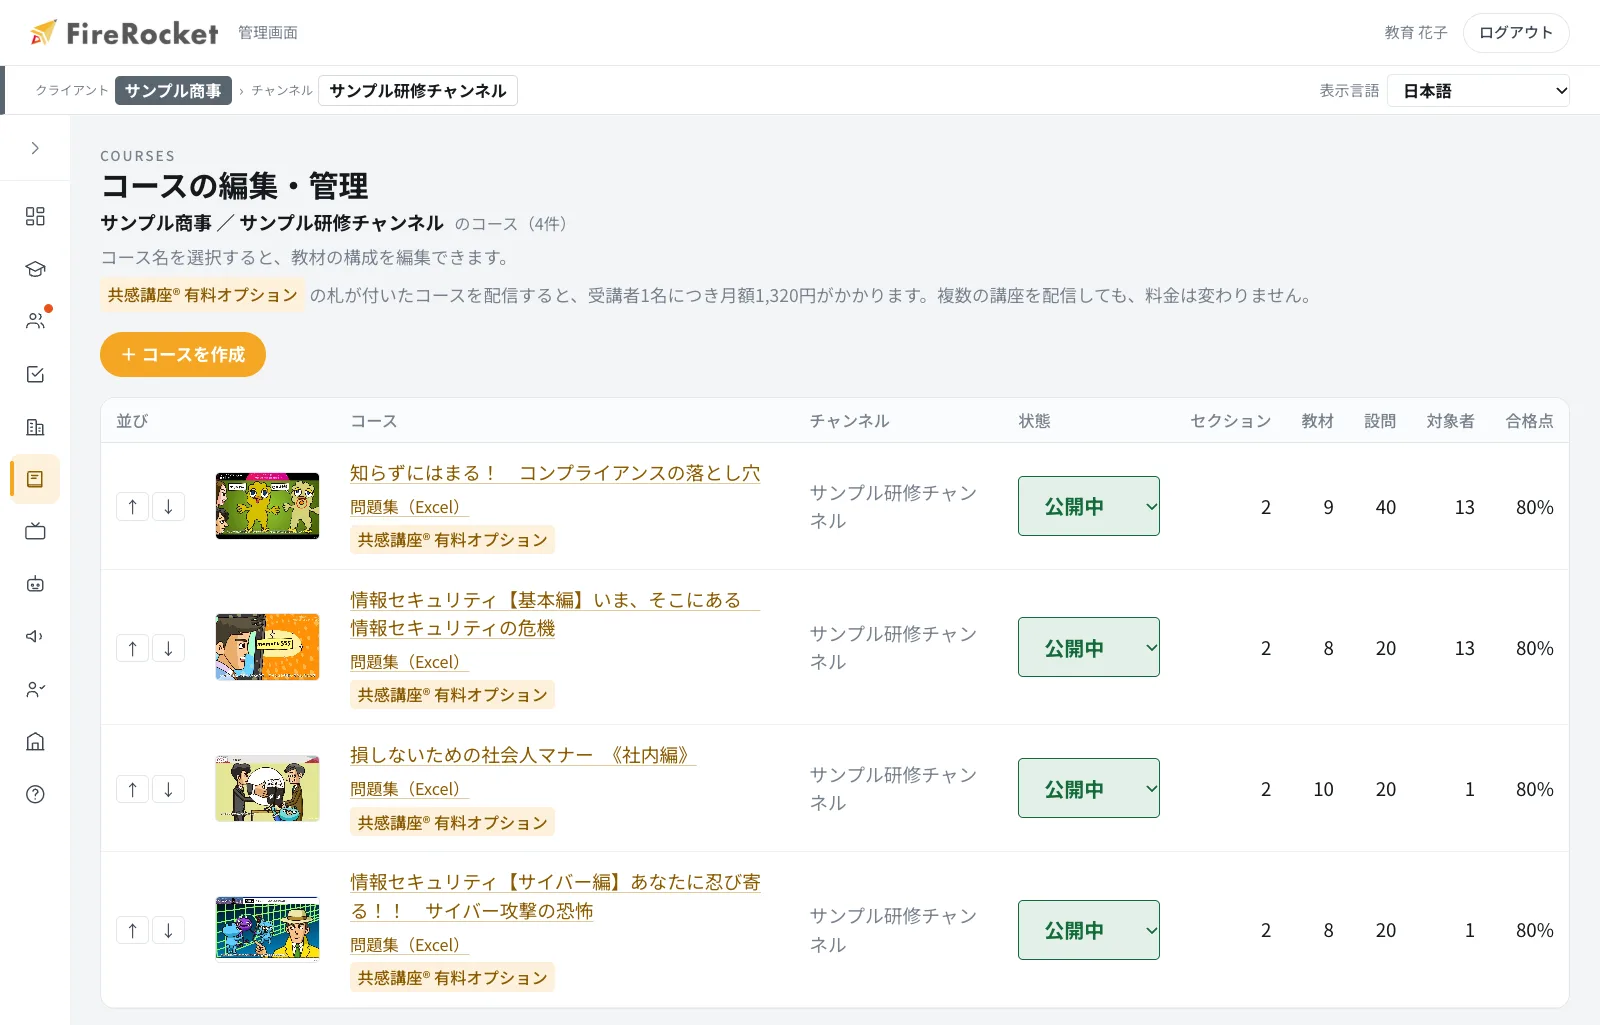
Task: Open the TV screen icon in sidebar
Action: coord(35,531)
